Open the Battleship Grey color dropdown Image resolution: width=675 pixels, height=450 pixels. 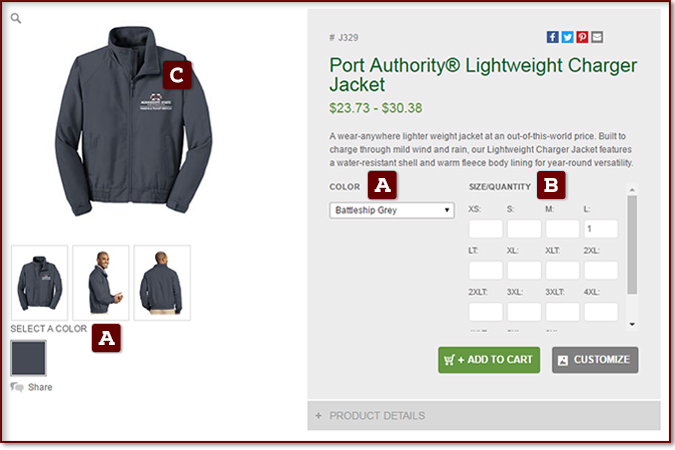392,210
